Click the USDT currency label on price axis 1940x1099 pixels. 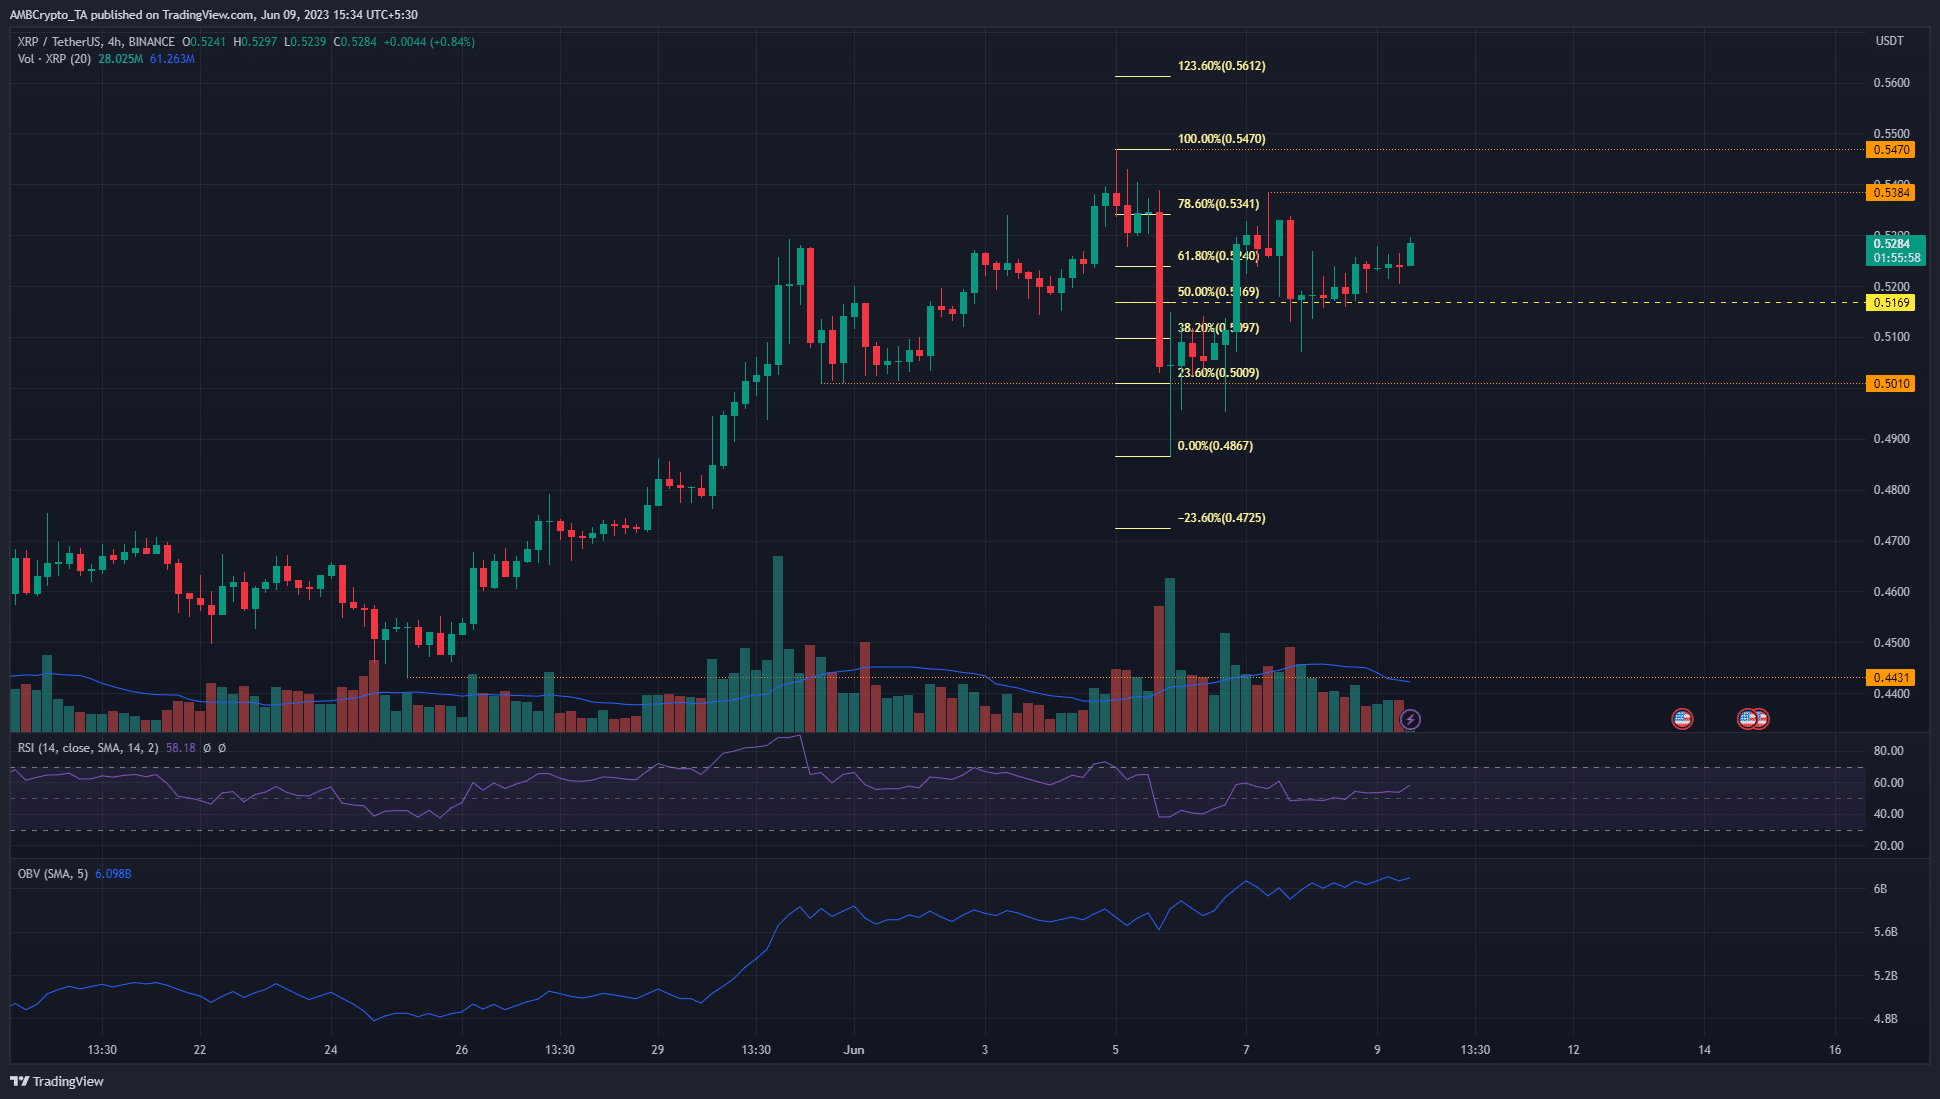tap(1889, 41)
